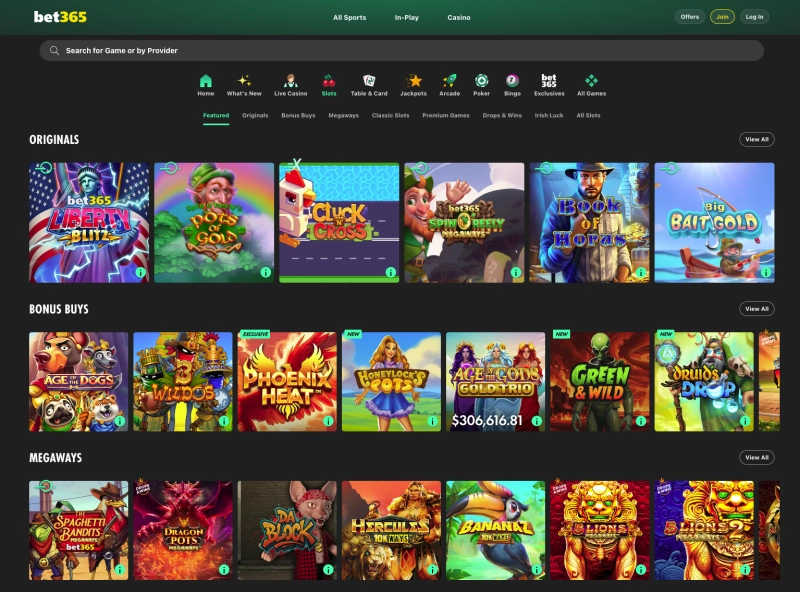Viewport: 800px width, 592px height.
Task: Open 5 Lions Megaways 2 thumbnail
Action: tap(704, 530)
